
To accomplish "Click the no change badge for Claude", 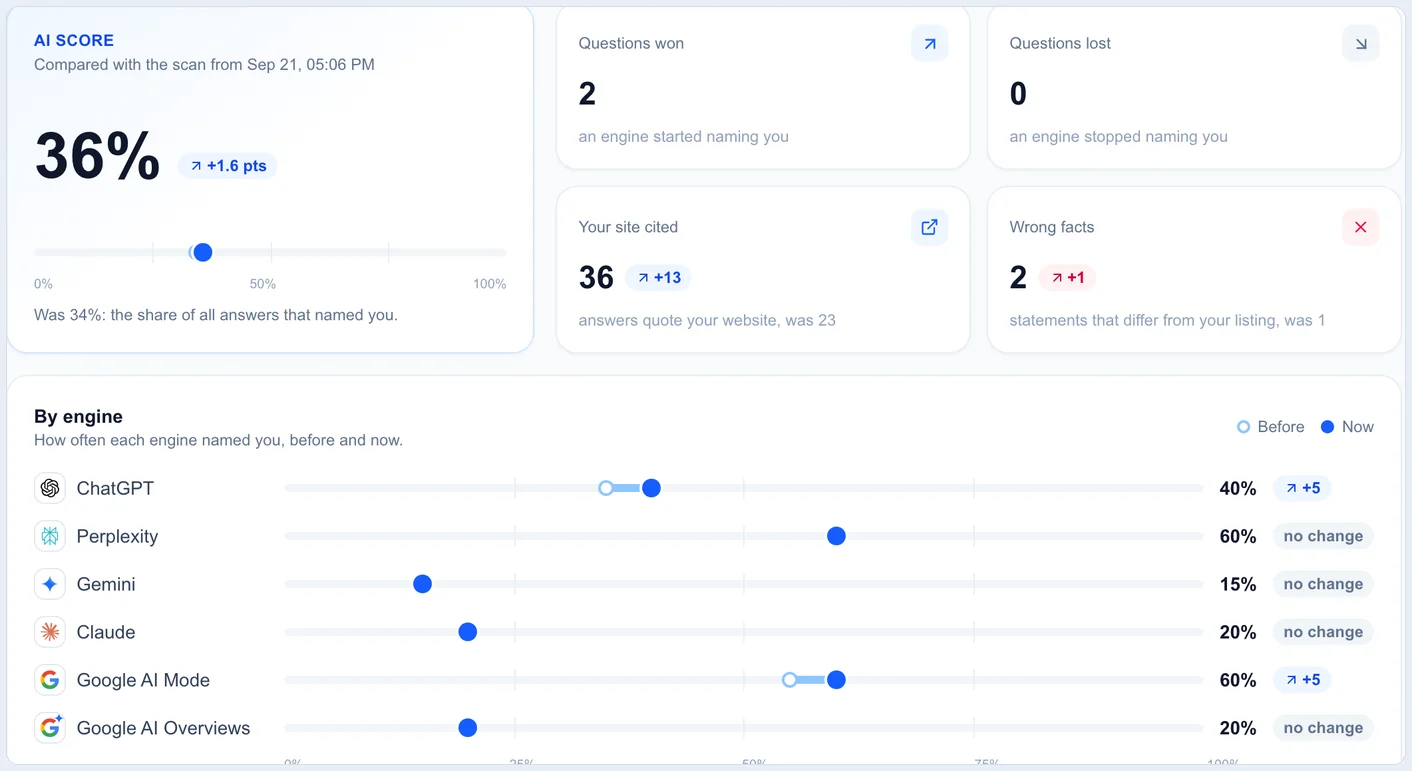I will point(1323,632).
